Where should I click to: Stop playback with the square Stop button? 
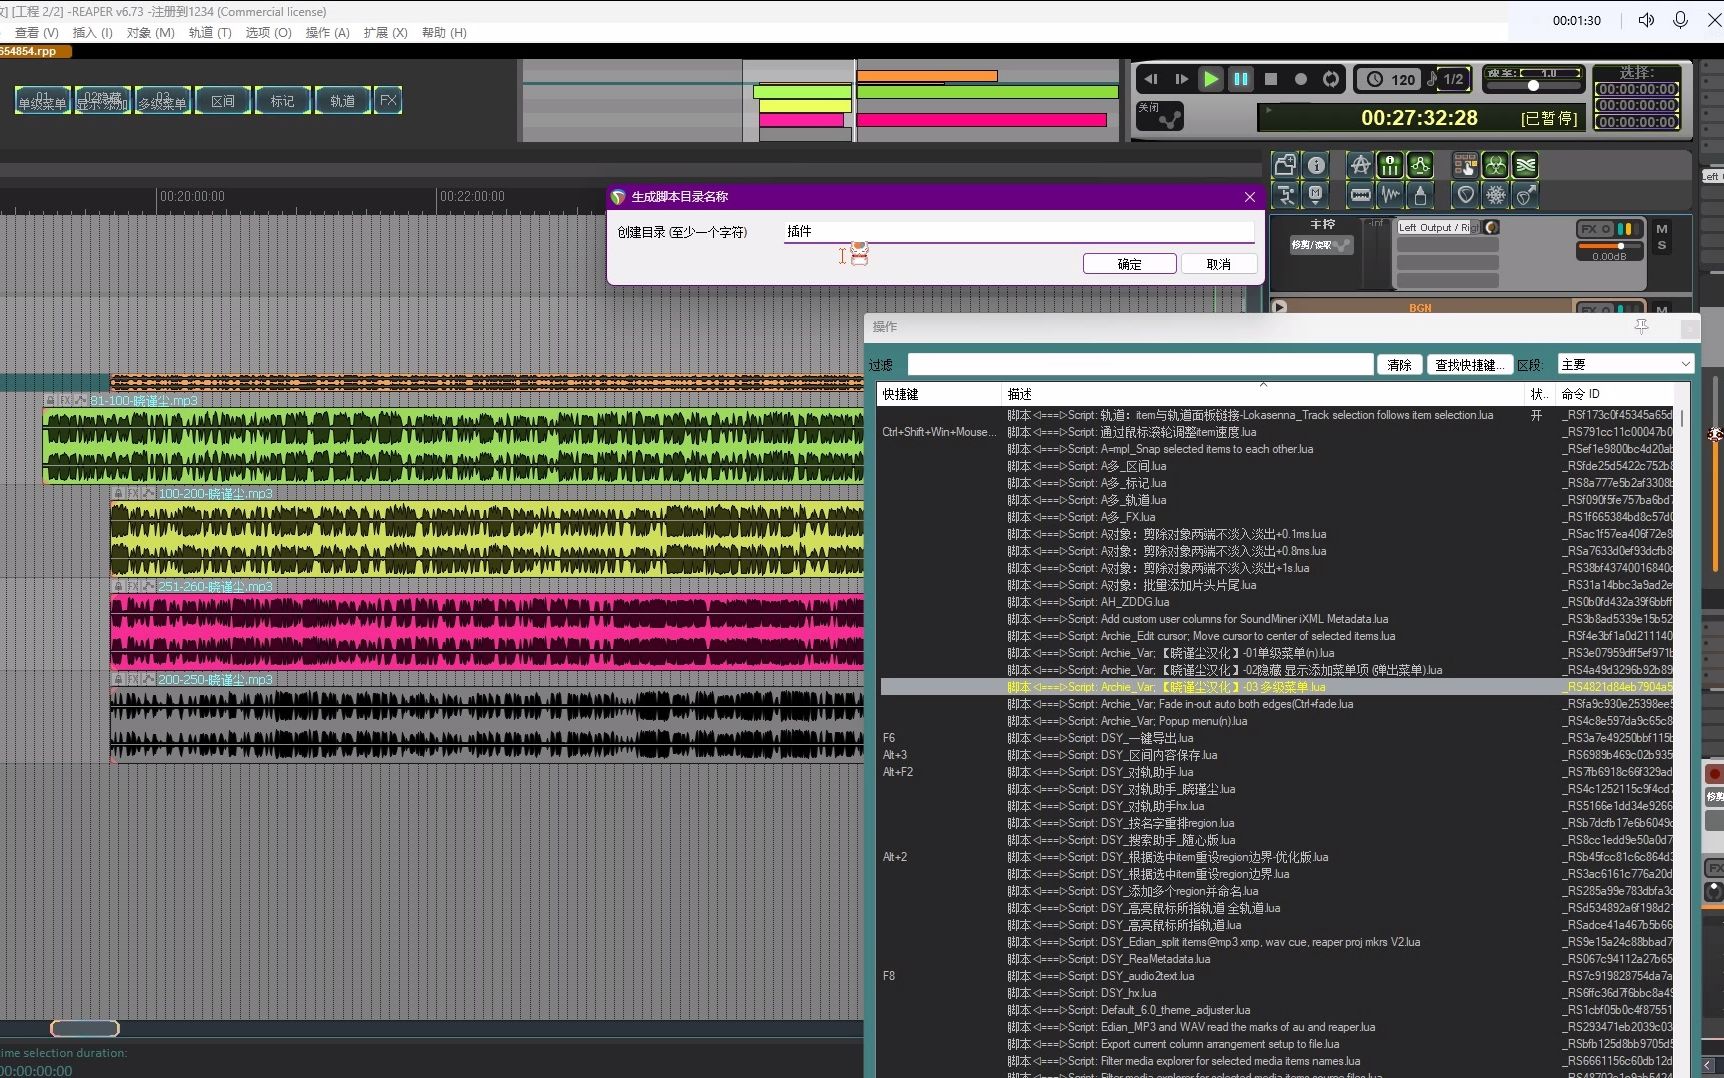coord(1271,79)
